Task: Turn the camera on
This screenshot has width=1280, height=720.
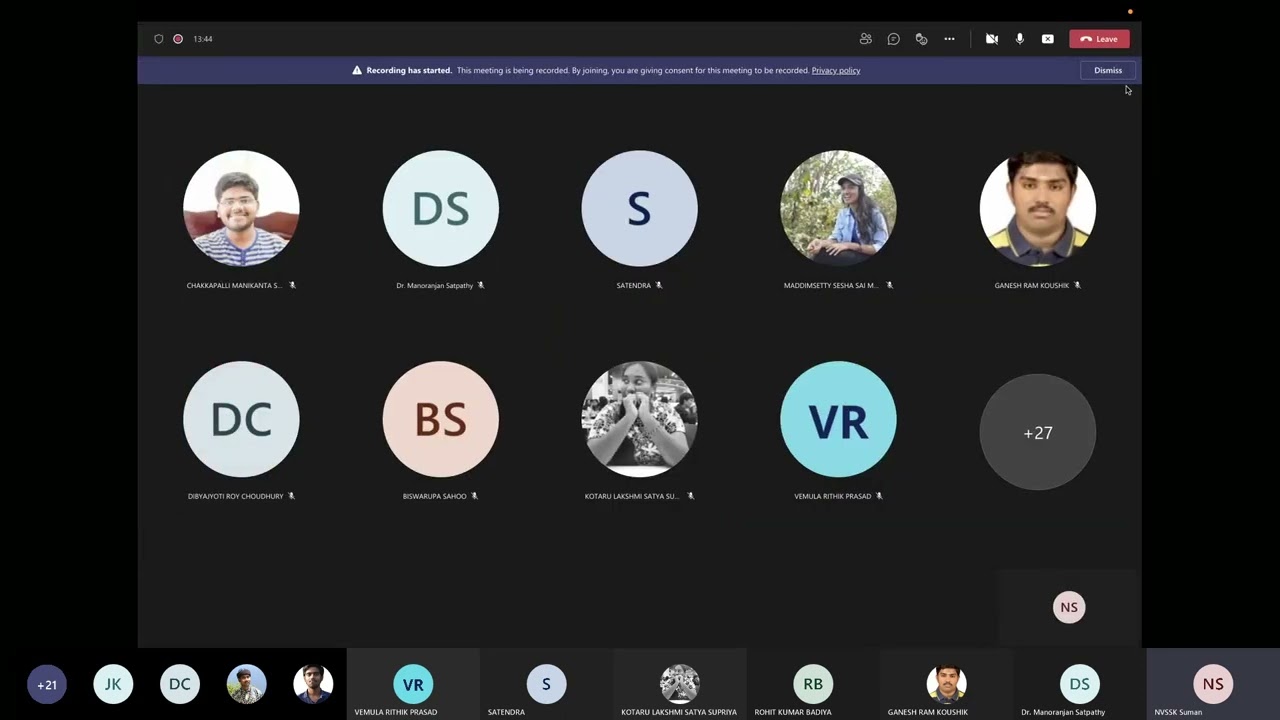Action: click(x=991, y=39)
